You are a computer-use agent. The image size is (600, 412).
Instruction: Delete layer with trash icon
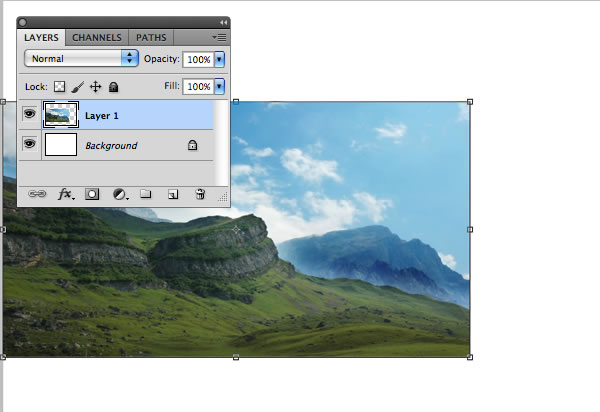[x=200, y=194]
